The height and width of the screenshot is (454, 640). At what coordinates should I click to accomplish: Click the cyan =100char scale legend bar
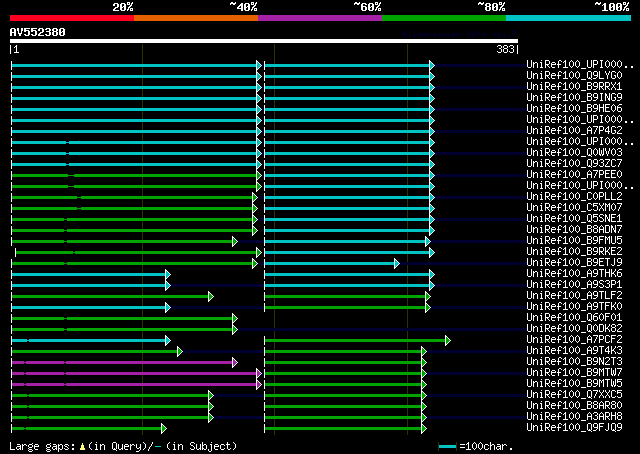point(448,446)
